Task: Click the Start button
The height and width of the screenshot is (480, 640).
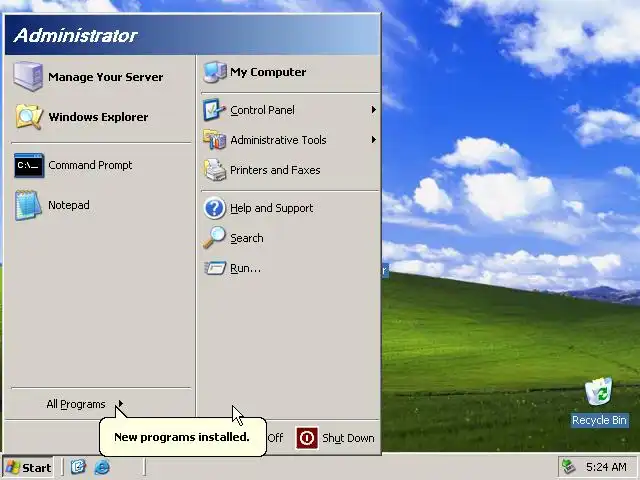Action: [x=28, y=467]
